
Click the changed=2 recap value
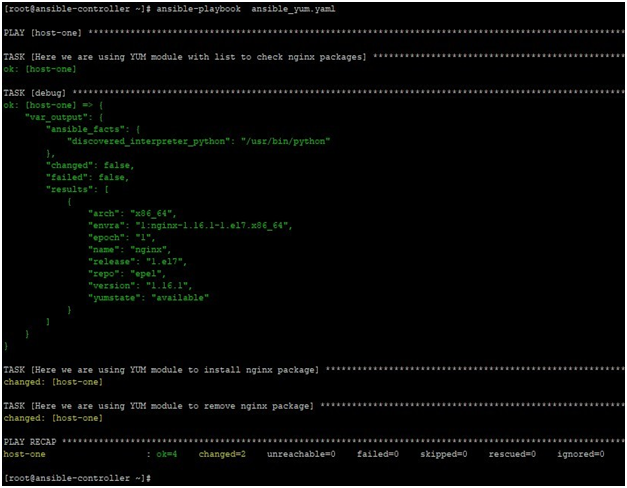coord(222,454)
